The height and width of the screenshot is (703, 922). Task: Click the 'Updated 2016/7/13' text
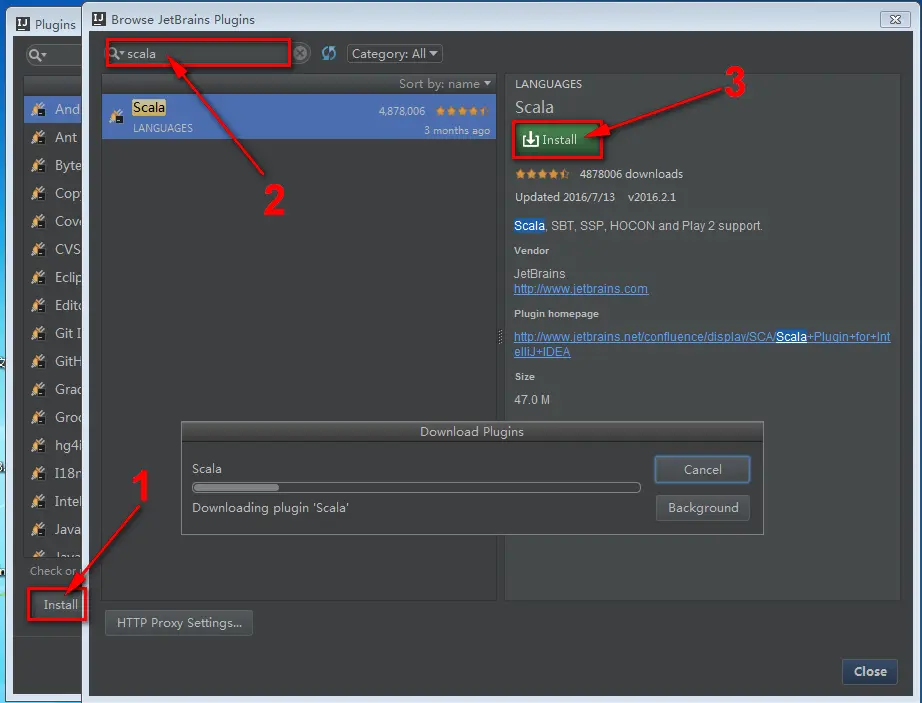(565, 197)
